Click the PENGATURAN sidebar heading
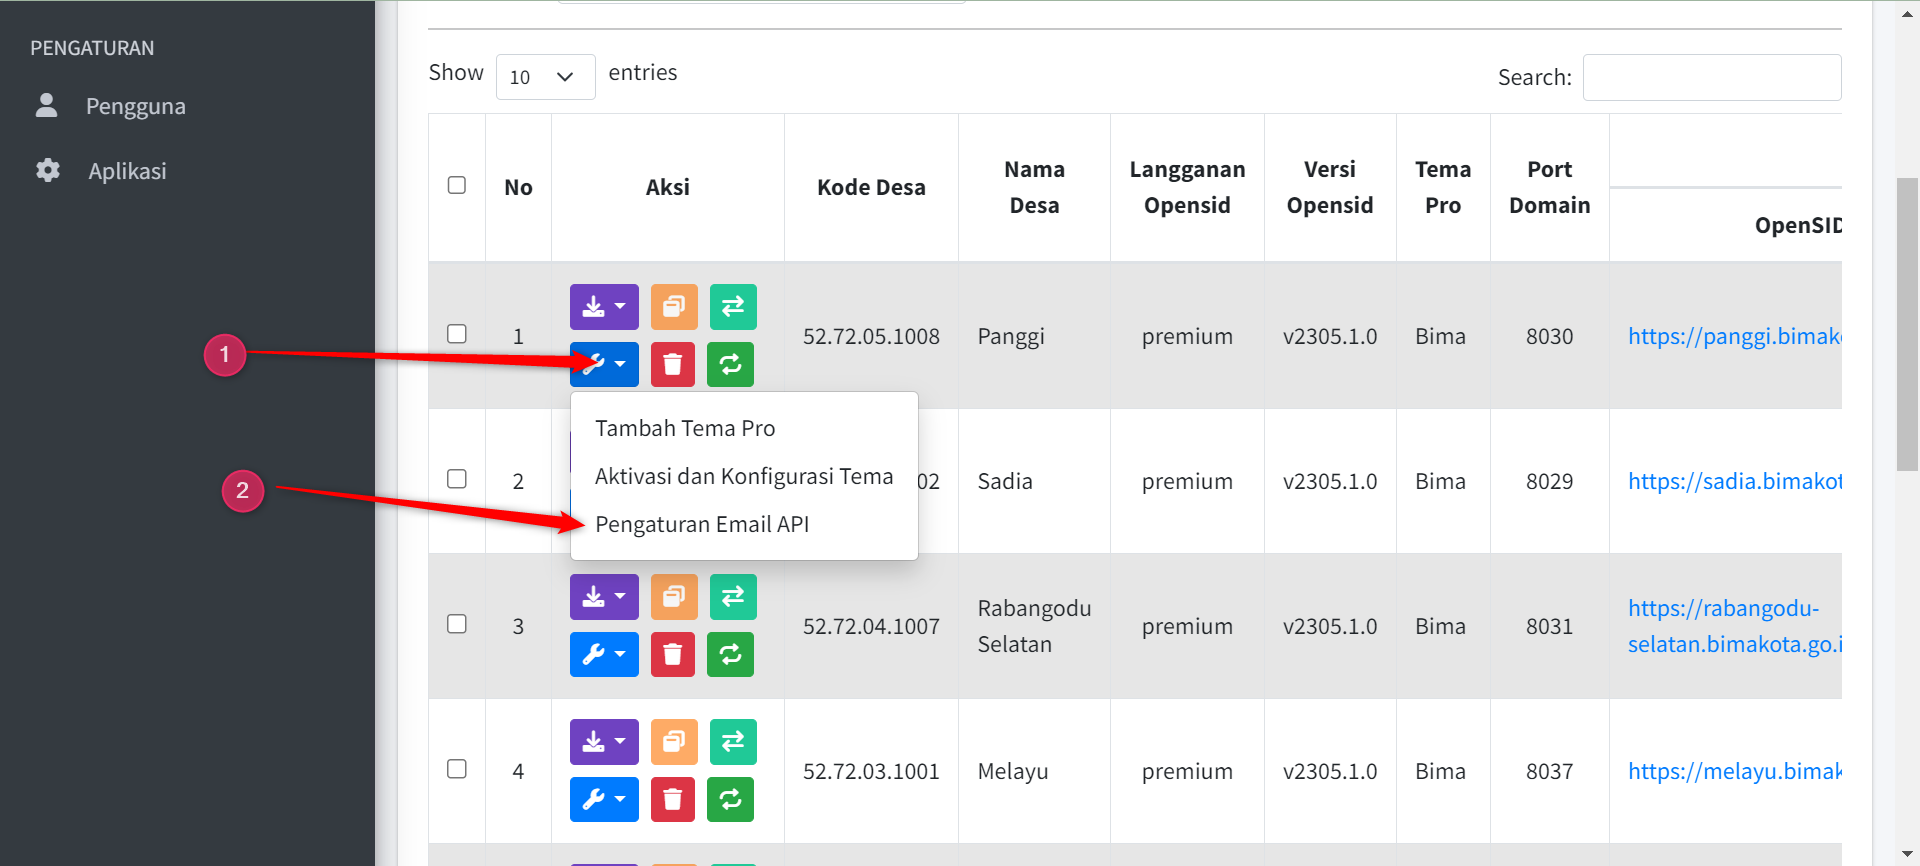This screenshot has width=1920, height=866. tap(92, 48)
